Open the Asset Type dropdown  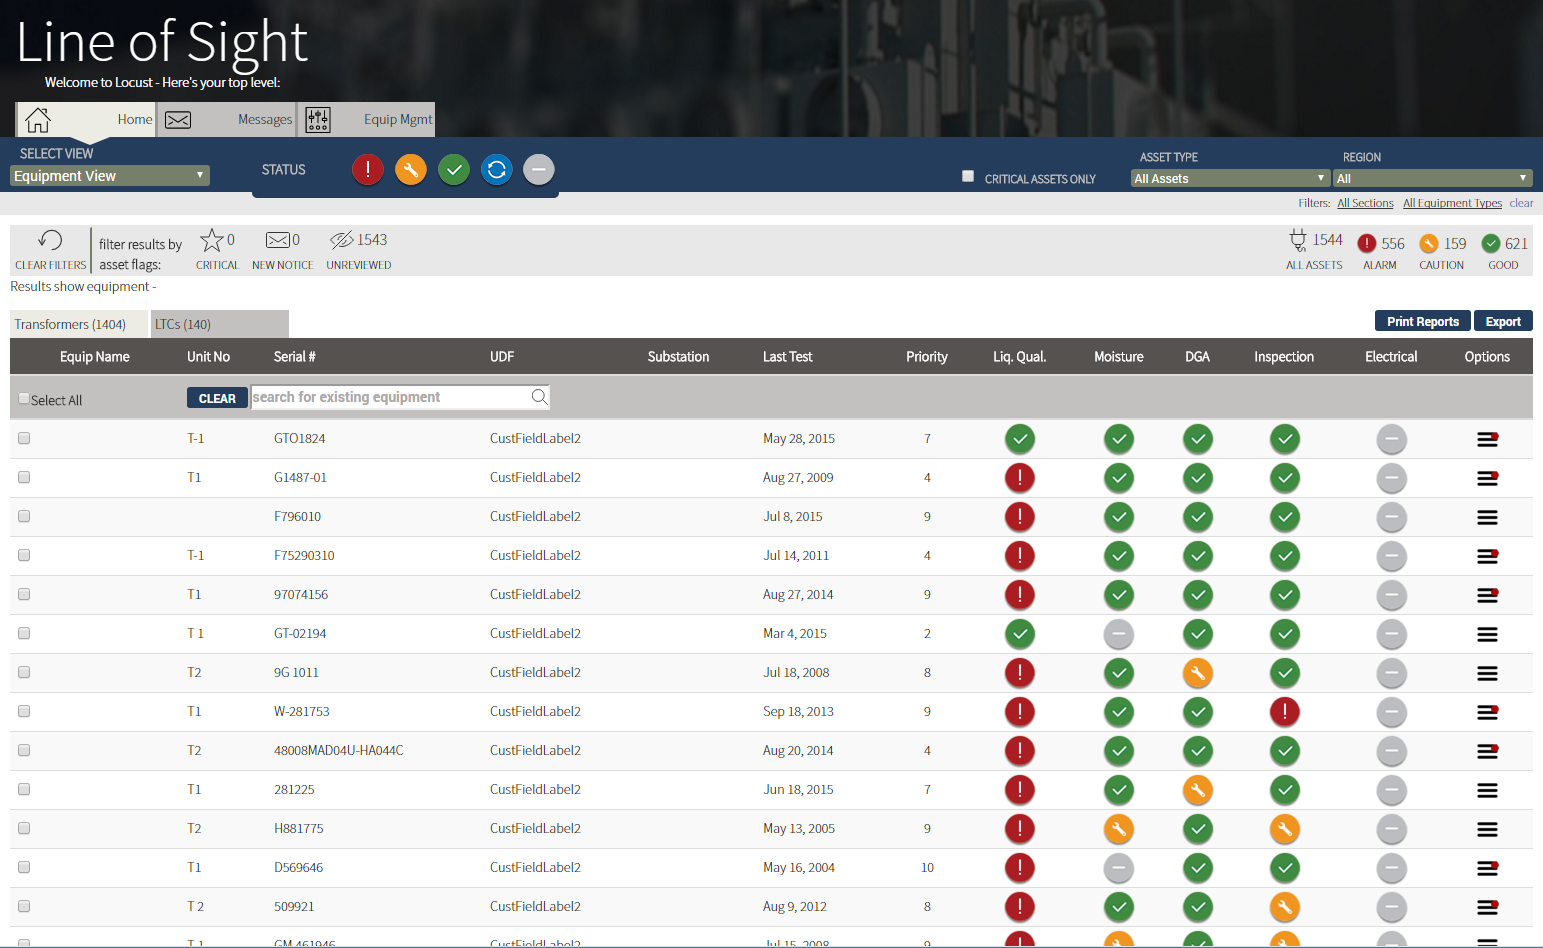pyautogui.click(x=1228, y=178)
